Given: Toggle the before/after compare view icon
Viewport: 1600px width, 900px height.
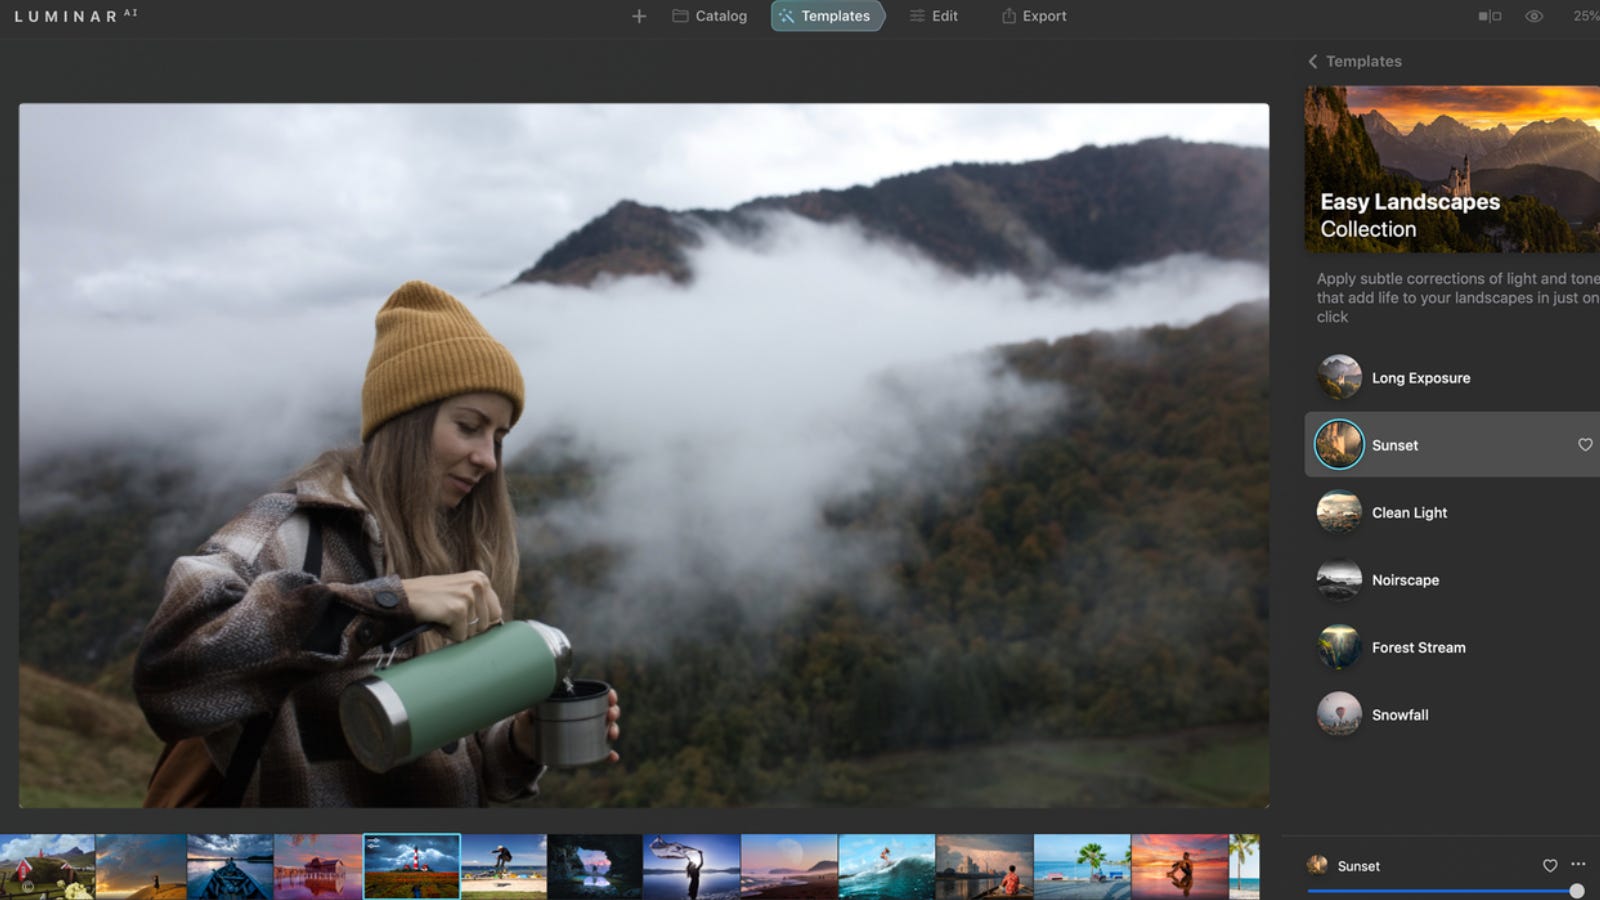Looking at the screenshot, I should point(1489,16).
